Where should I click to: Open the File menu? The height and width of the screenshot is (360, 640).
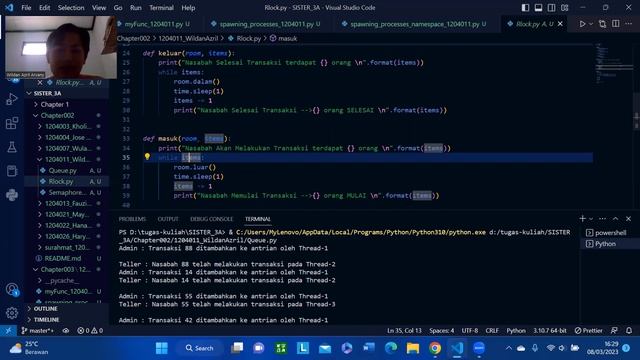pyautogui.click(x=26, y=8)
